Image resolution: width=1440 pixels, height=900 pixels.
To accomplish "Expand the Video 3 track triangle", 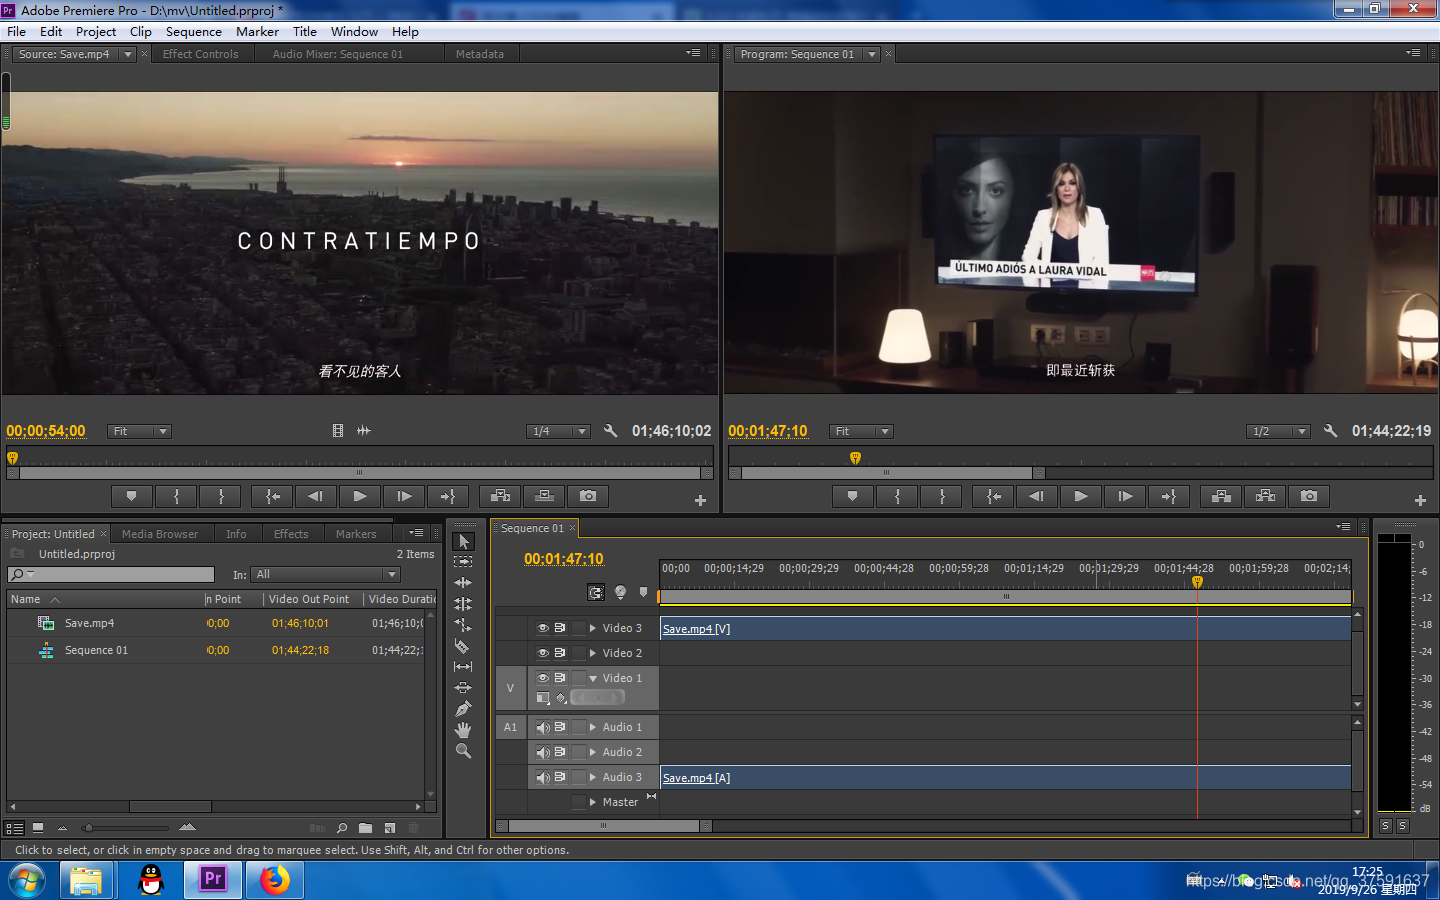I will 593,628.
